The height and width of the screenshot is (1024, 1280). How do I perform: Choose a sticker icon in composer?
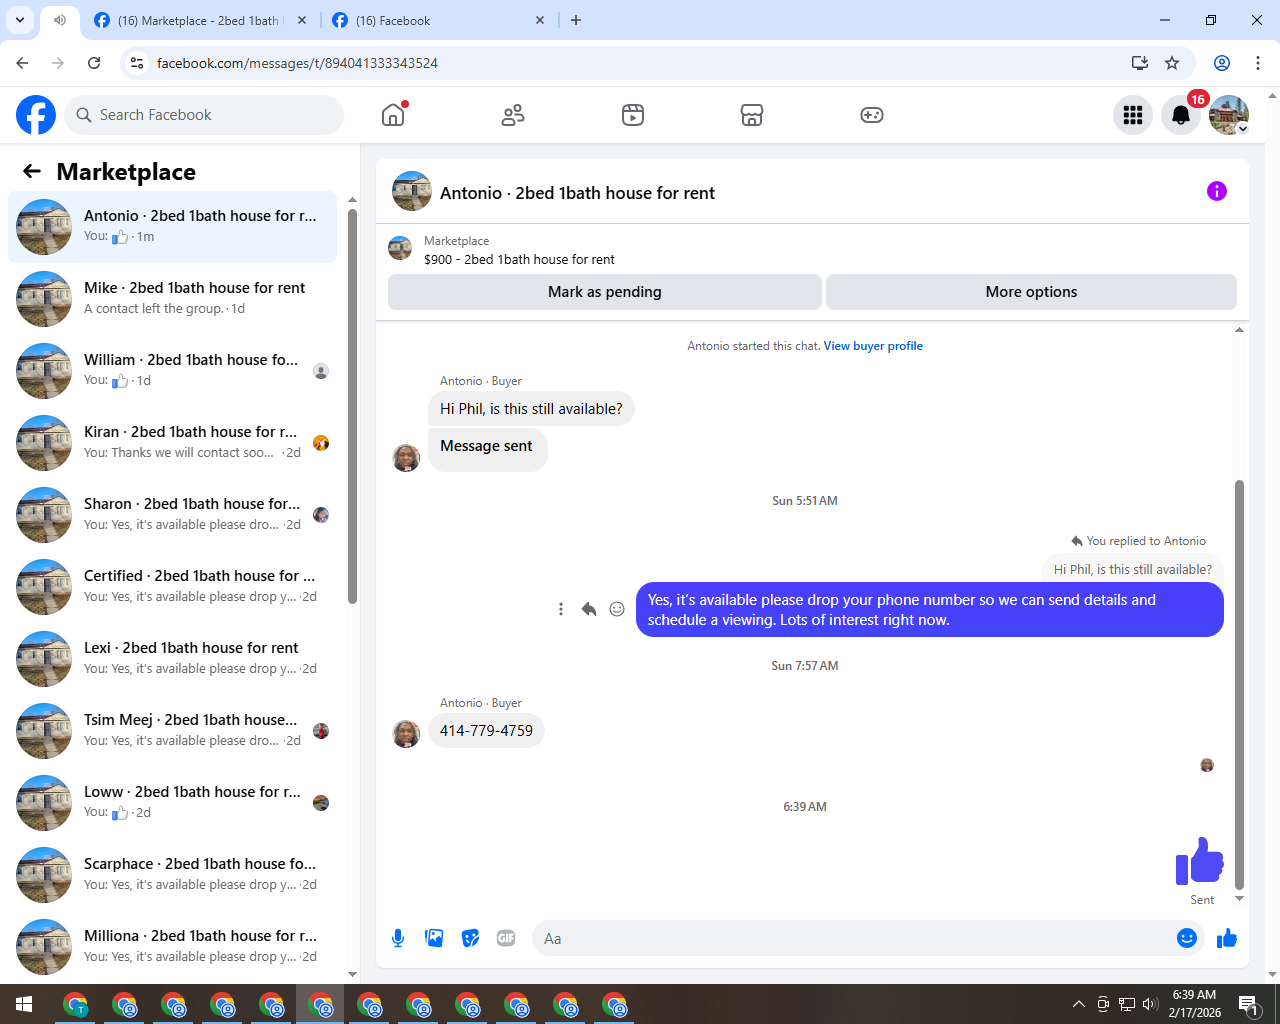click(x=470, y=938)
